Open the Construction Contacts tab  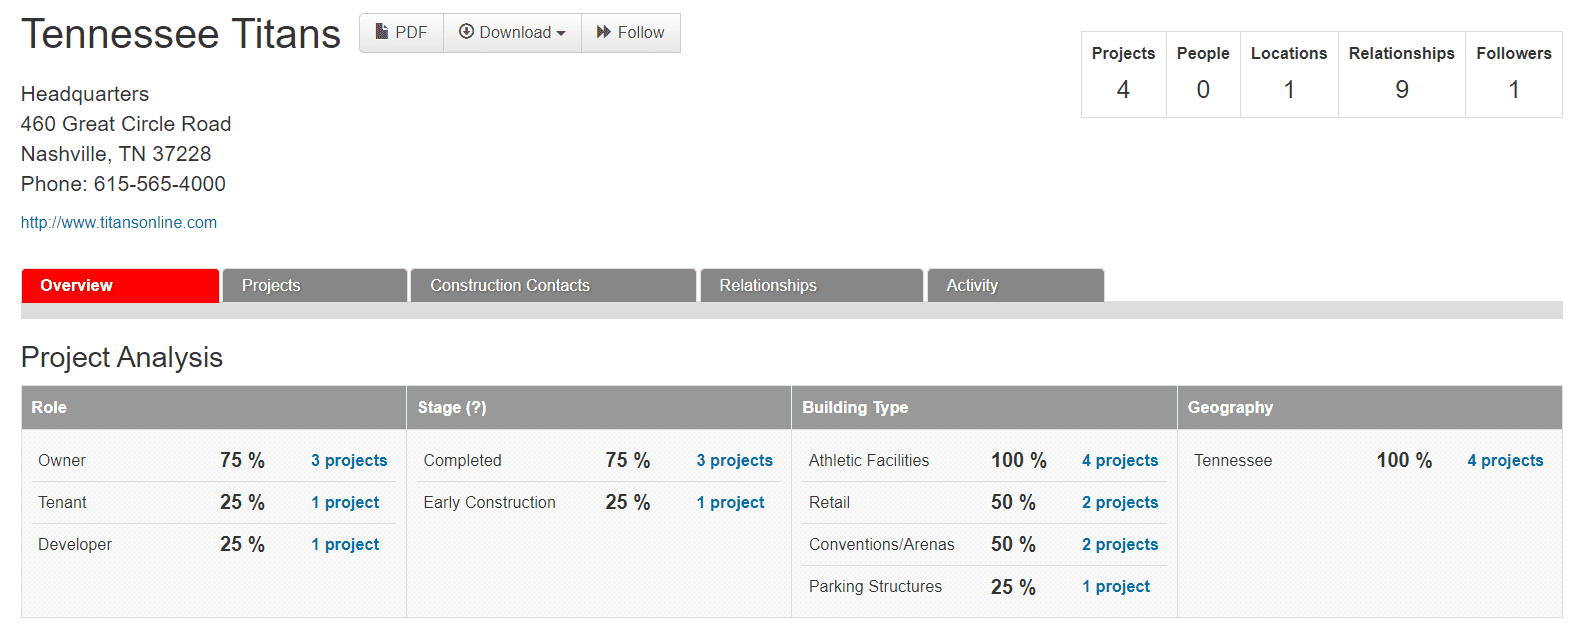coord(553,285)
